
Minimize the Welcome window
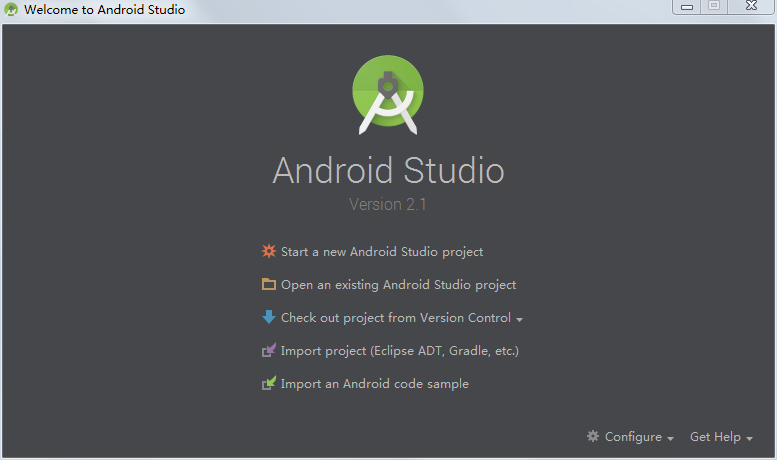687,6
